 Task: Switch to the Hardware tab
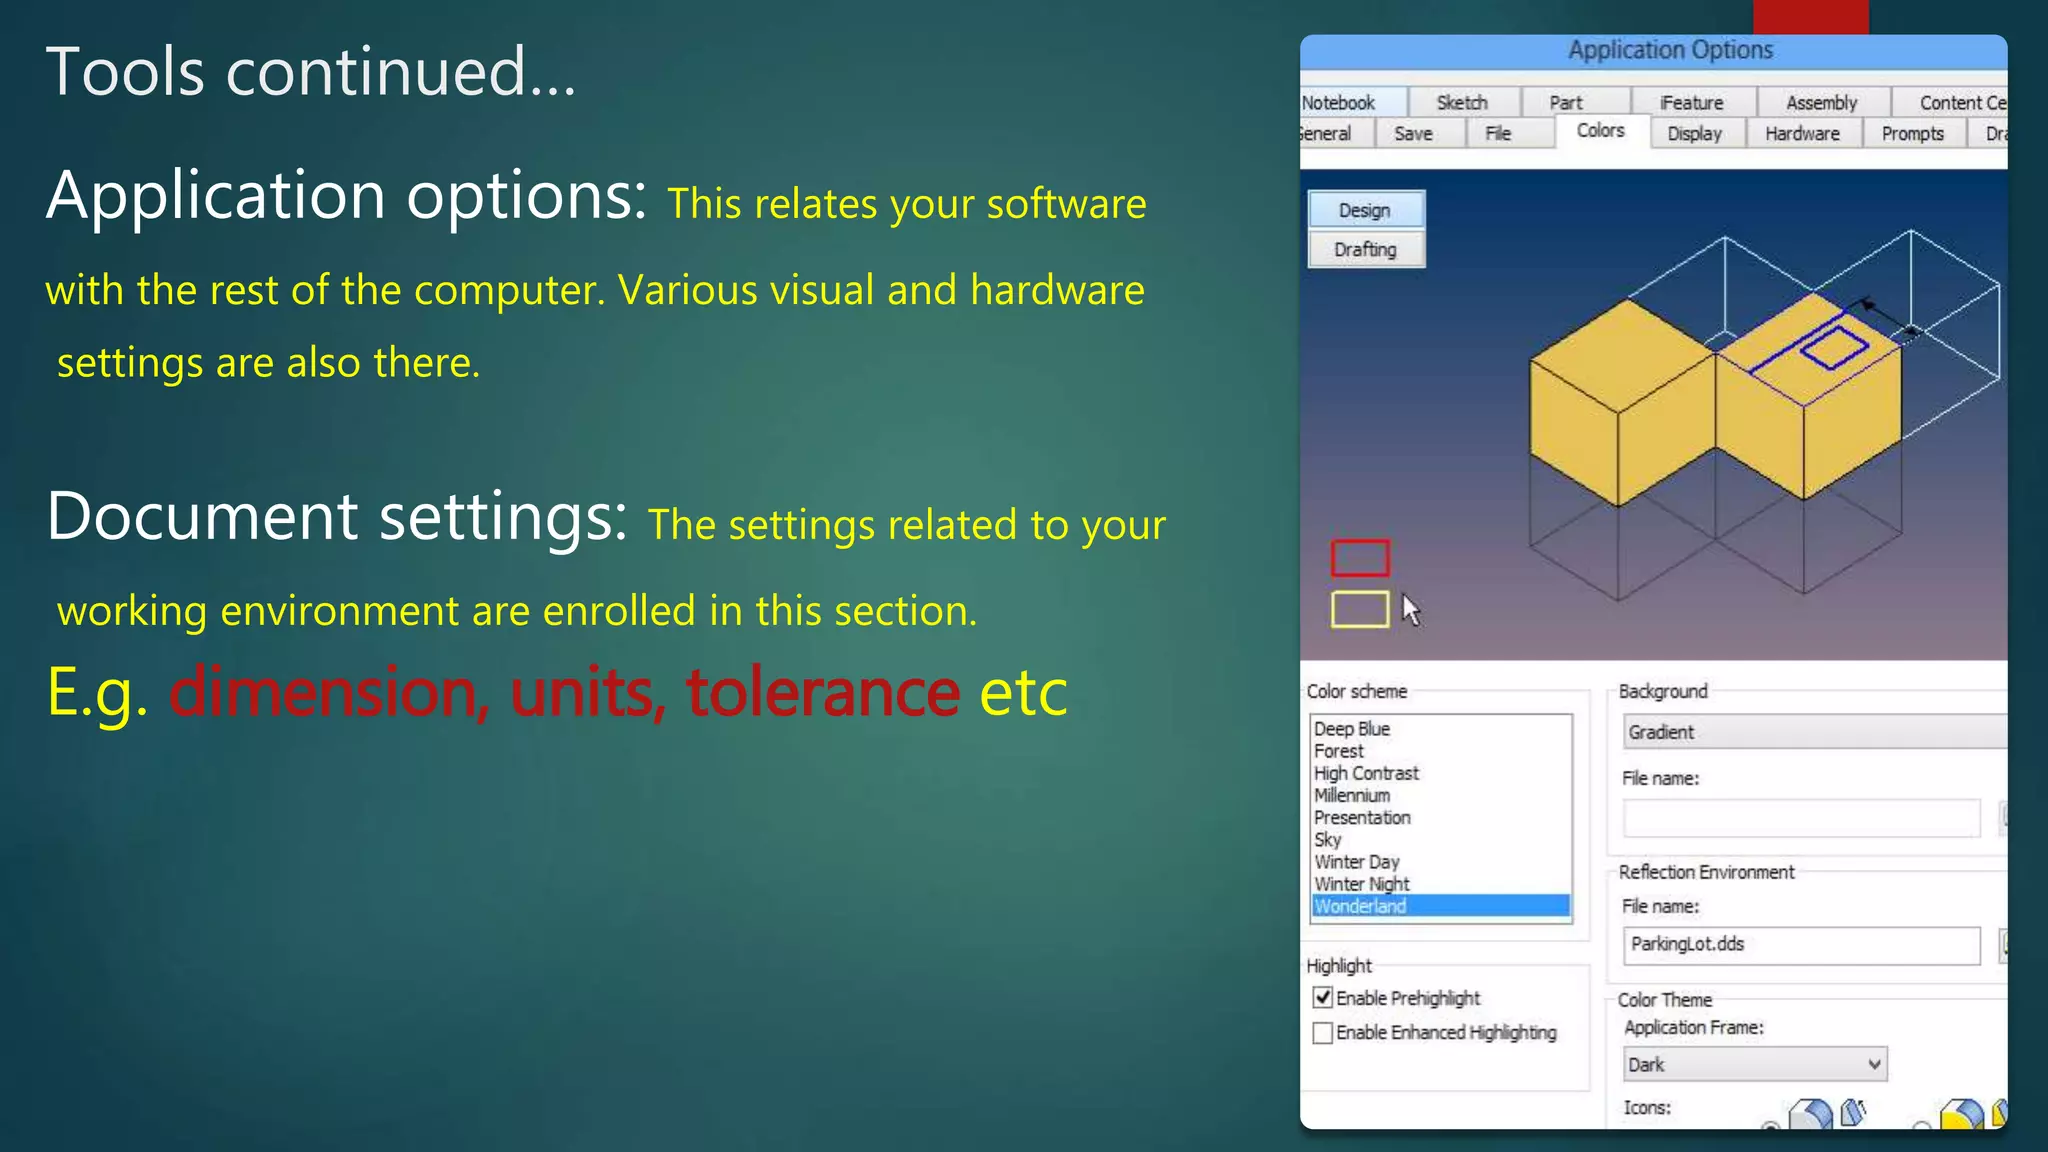(1802, 134)
